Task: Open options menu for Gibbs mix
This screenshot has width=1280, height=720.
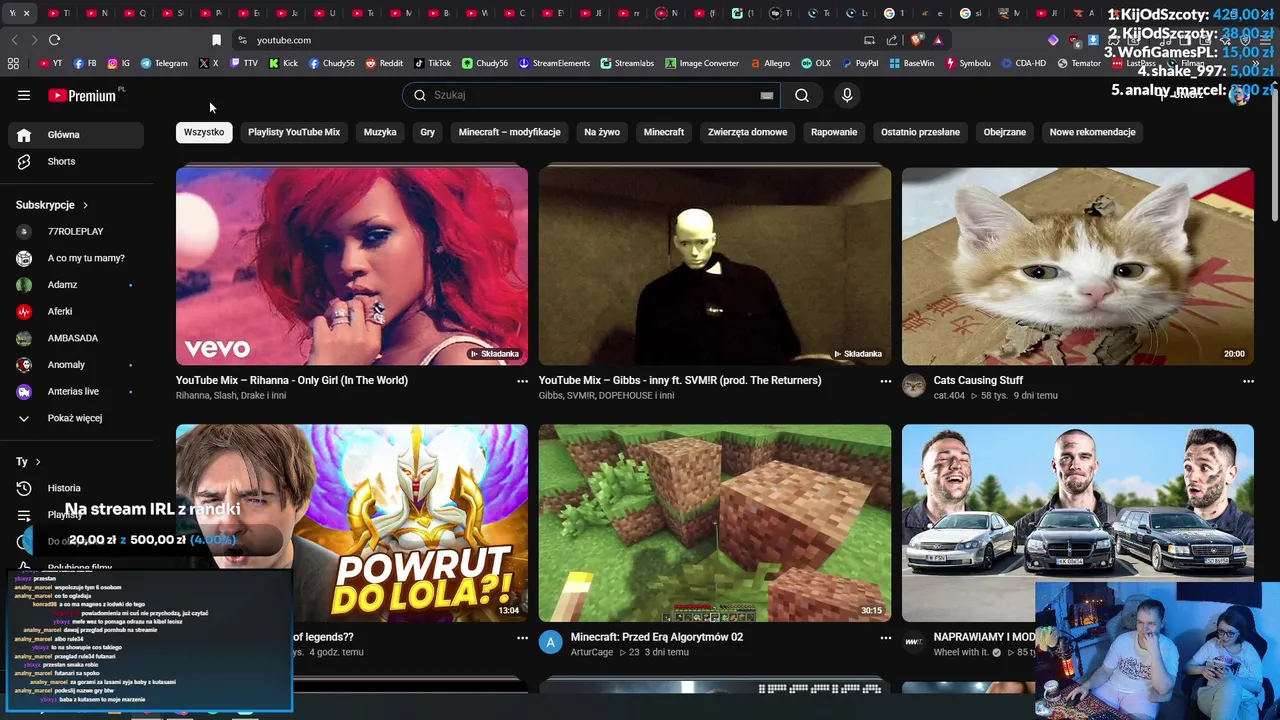Action: tap(885, 381)
